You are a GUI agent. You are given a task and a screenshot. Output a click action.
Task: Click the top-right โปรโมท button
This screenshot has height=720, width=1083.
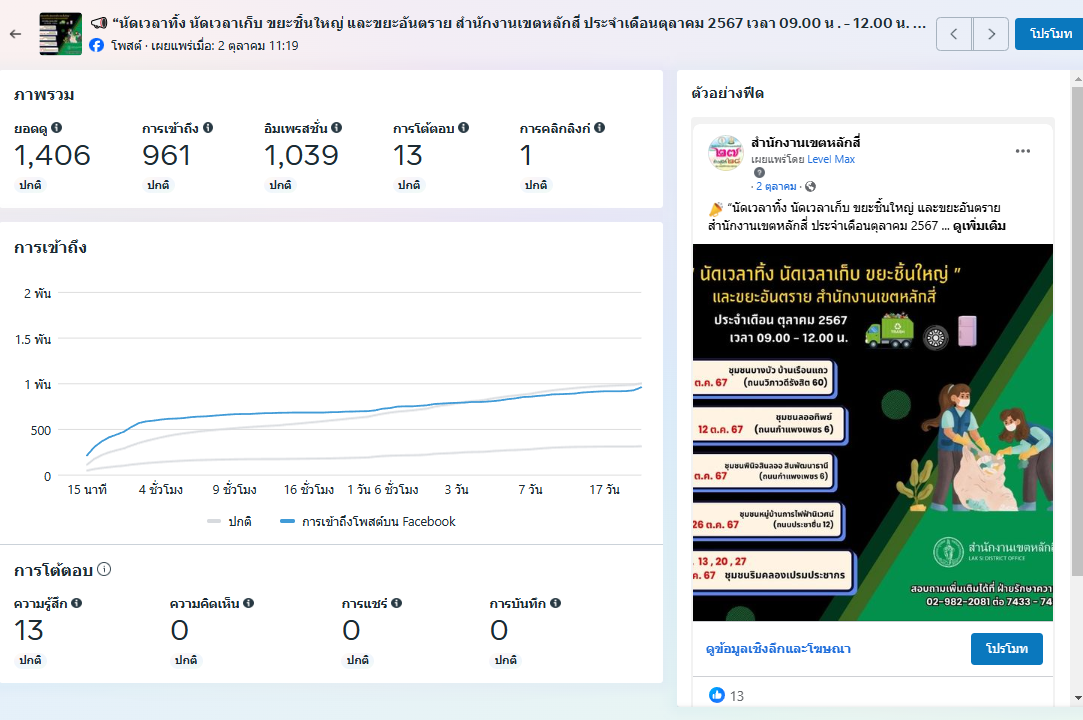[1048, 34]
